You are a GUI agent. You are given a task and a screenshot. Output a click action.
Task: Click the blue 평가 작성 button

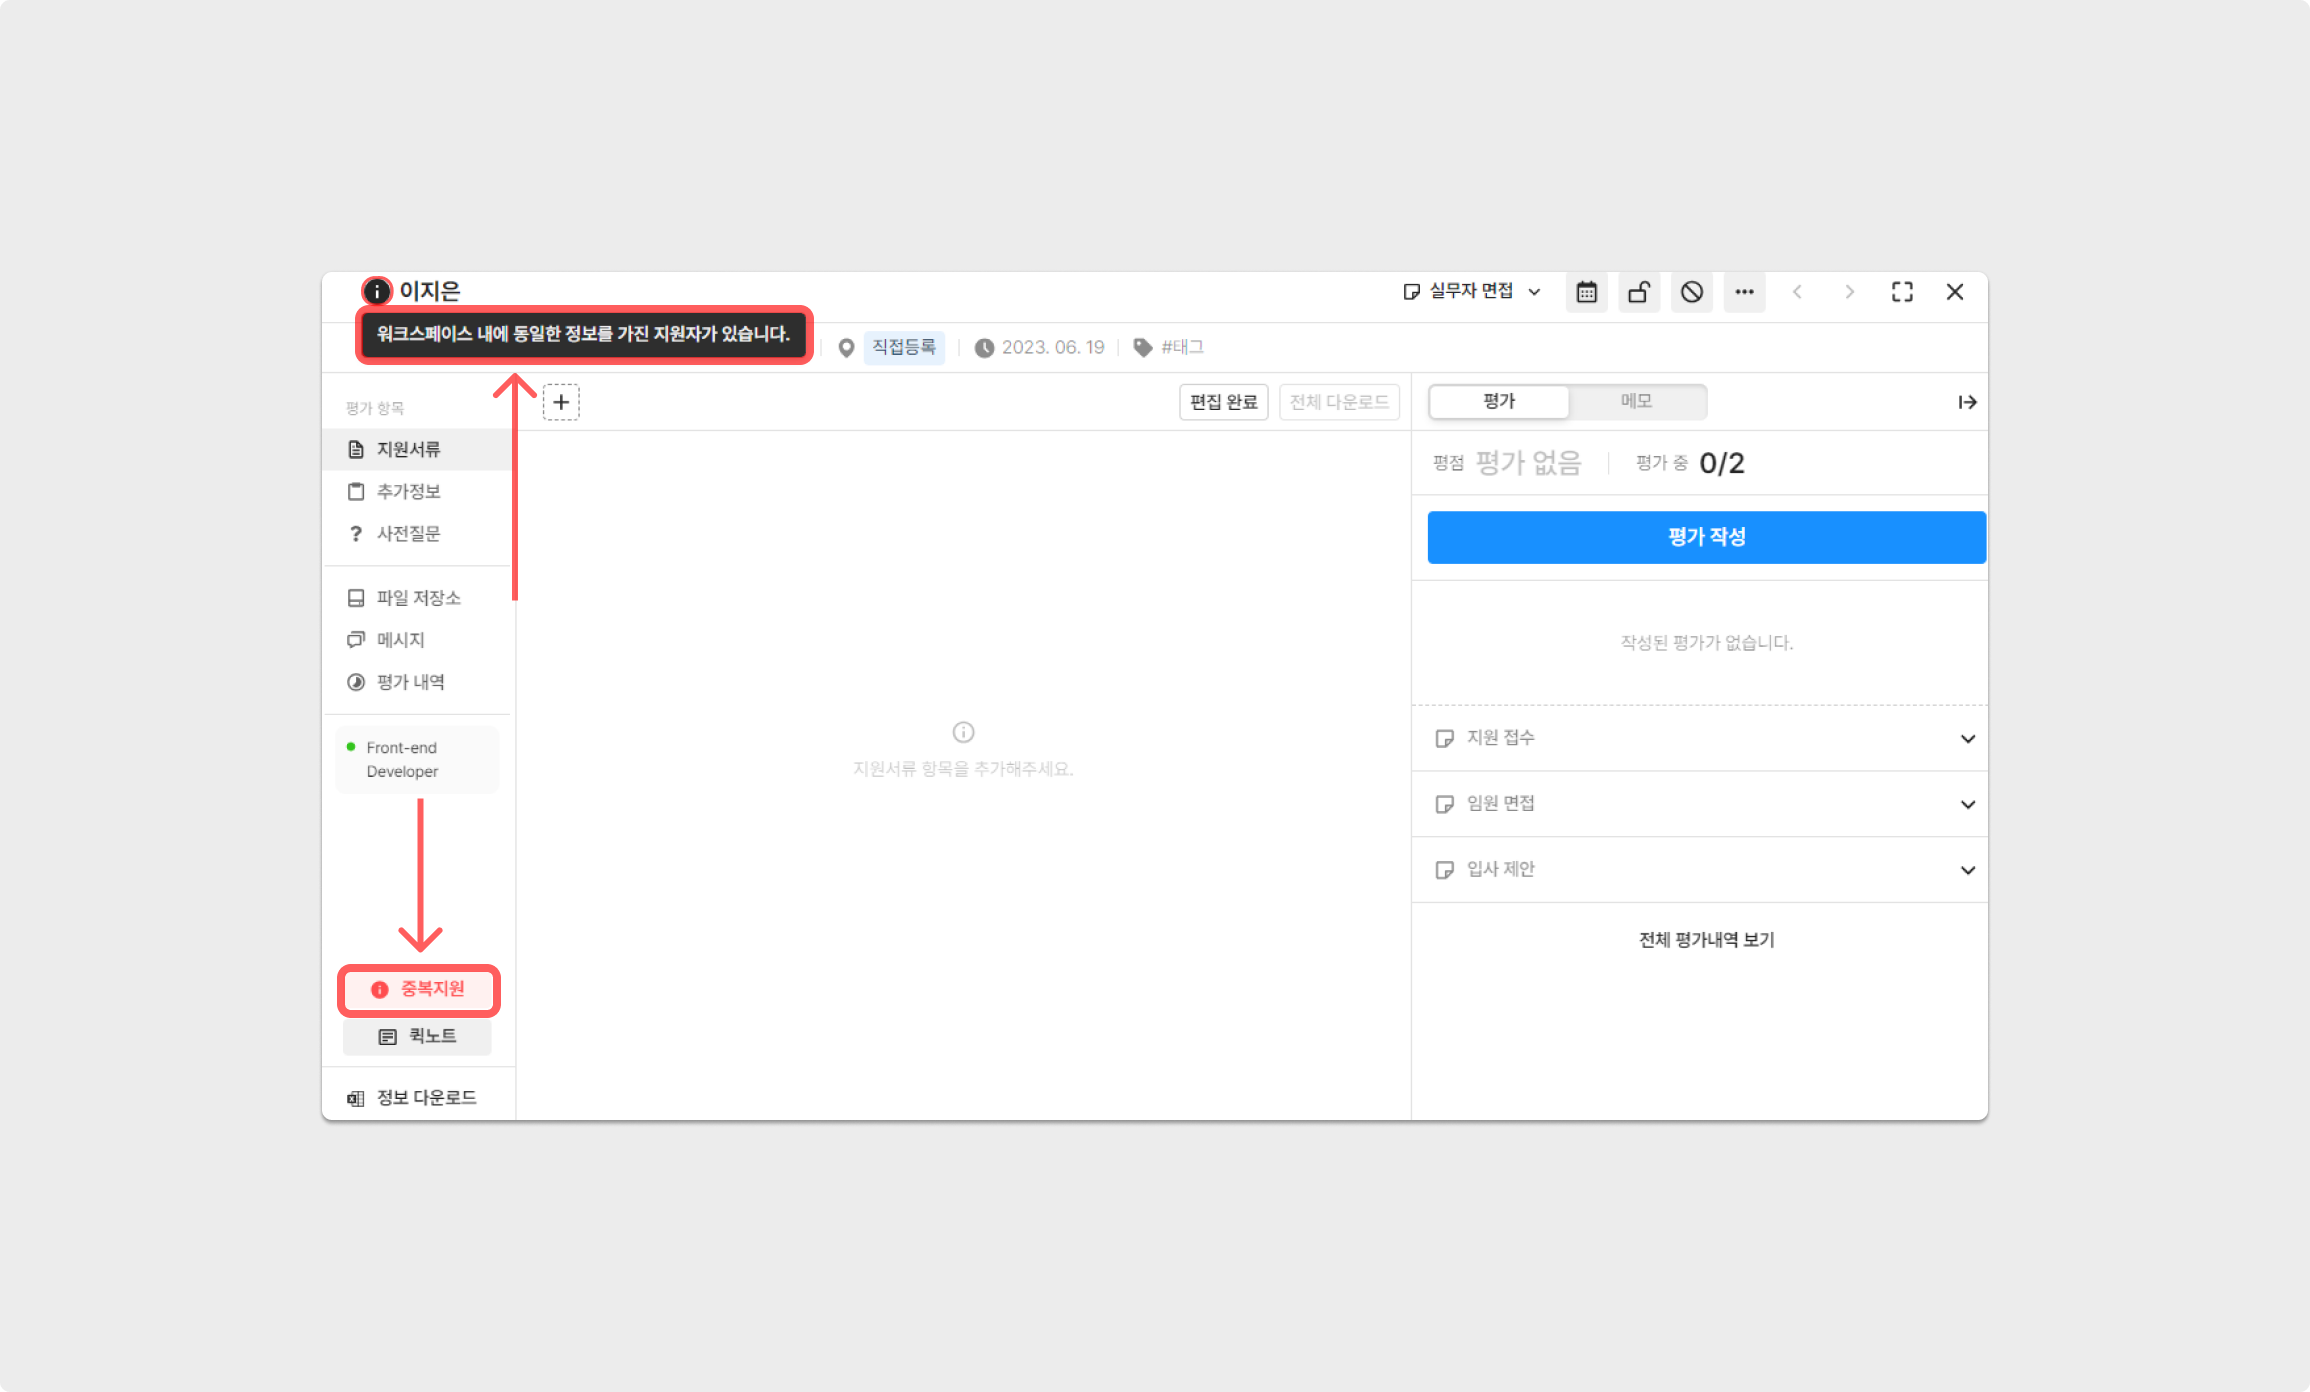click(1706, 537)
